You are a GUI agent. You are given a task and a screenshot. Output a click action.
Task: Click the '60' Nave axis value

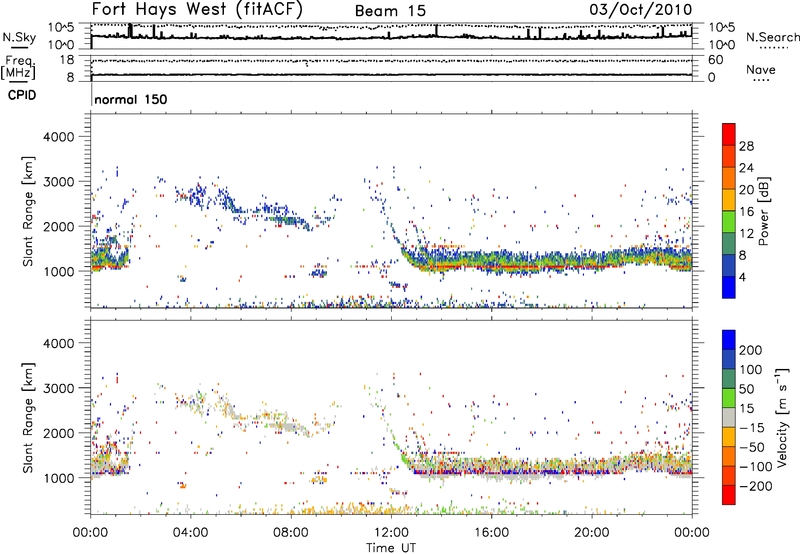pos(715,60)
